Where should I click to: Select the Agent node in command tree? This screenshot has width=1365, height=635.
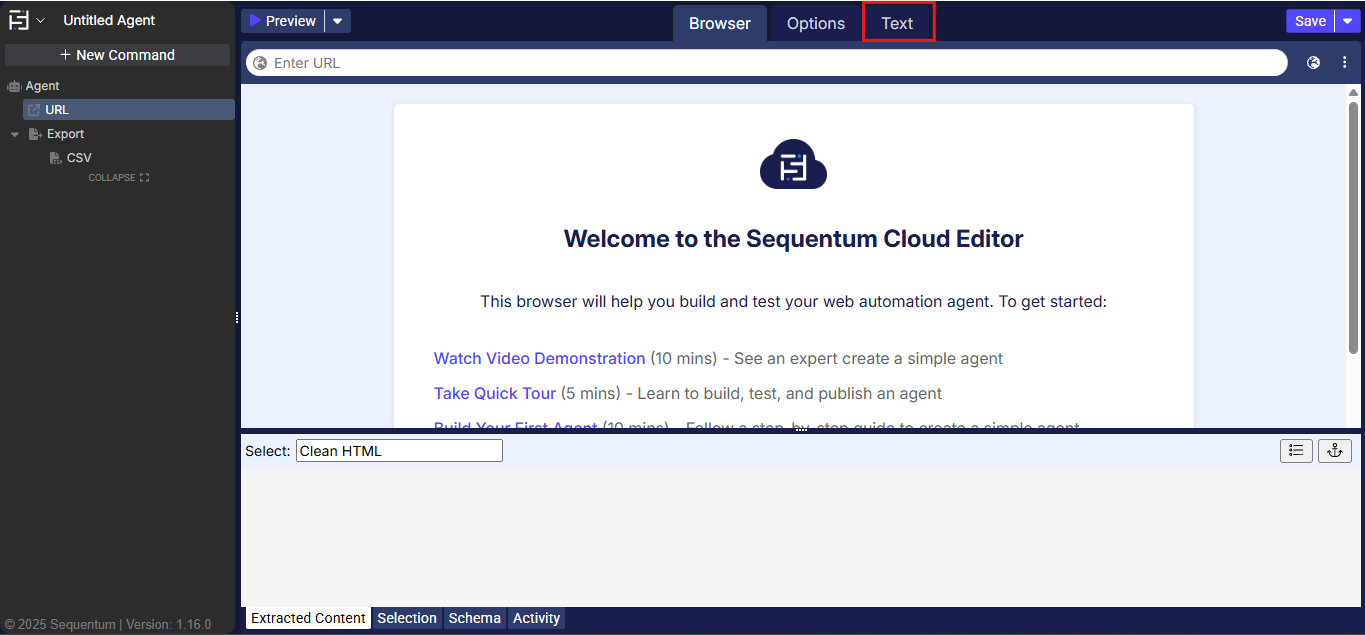point(42,86)
